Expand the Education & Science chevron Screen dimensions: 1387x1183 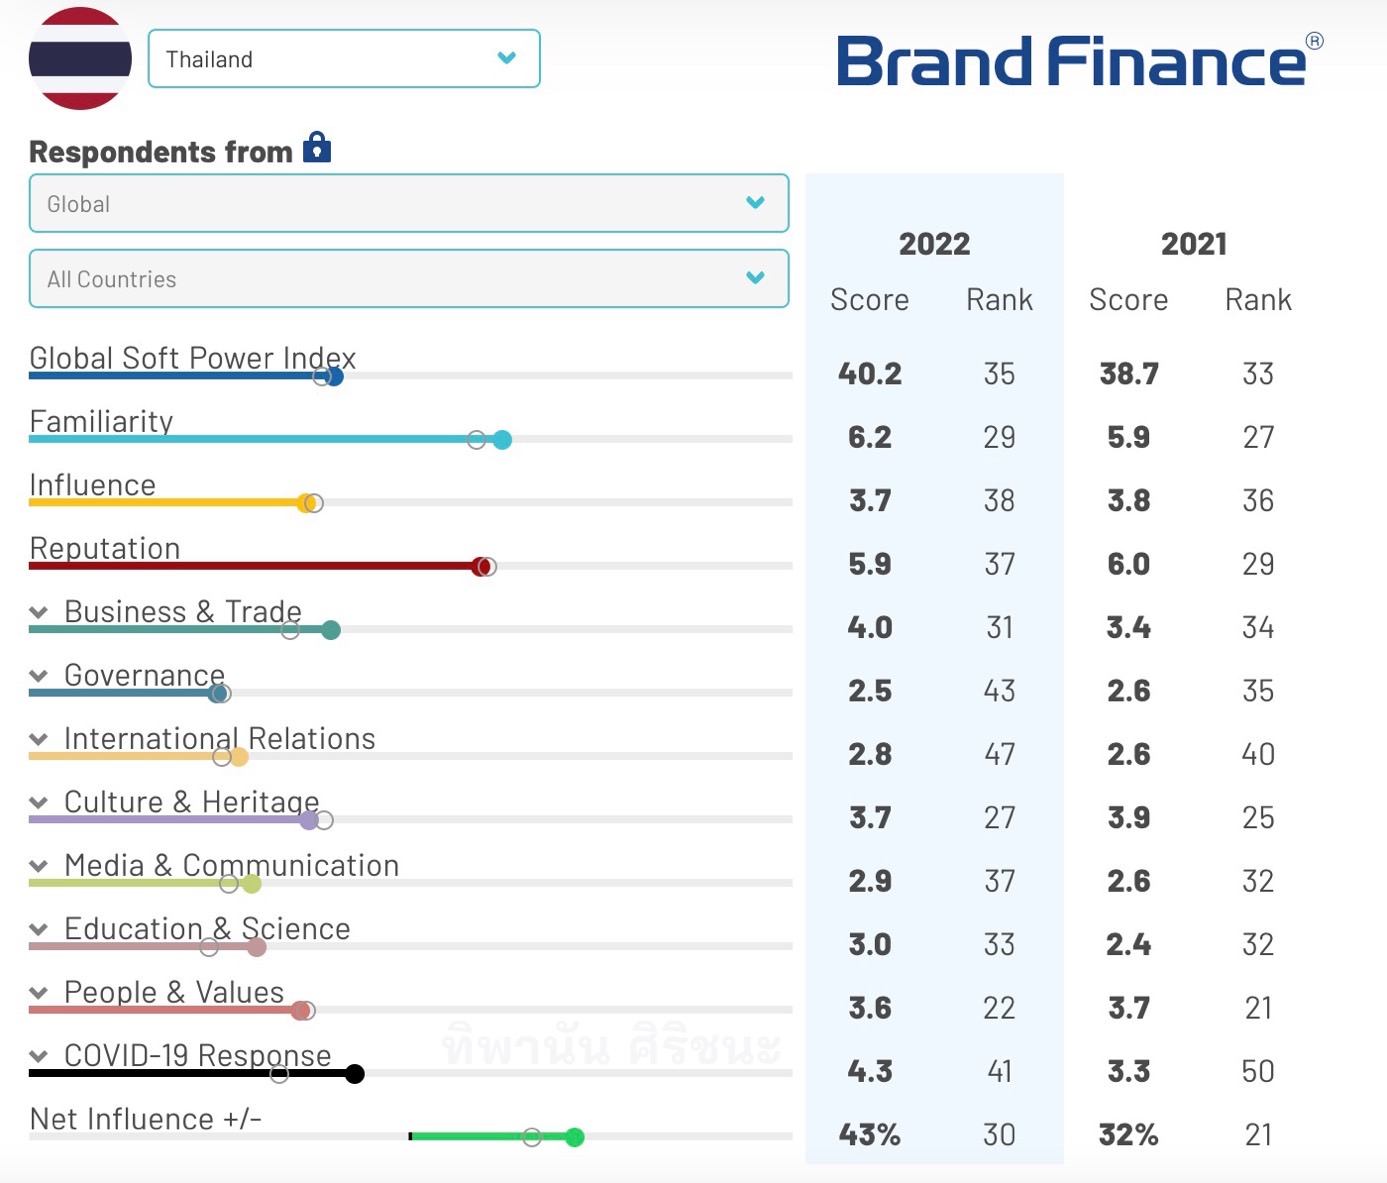tap(39, 929)
